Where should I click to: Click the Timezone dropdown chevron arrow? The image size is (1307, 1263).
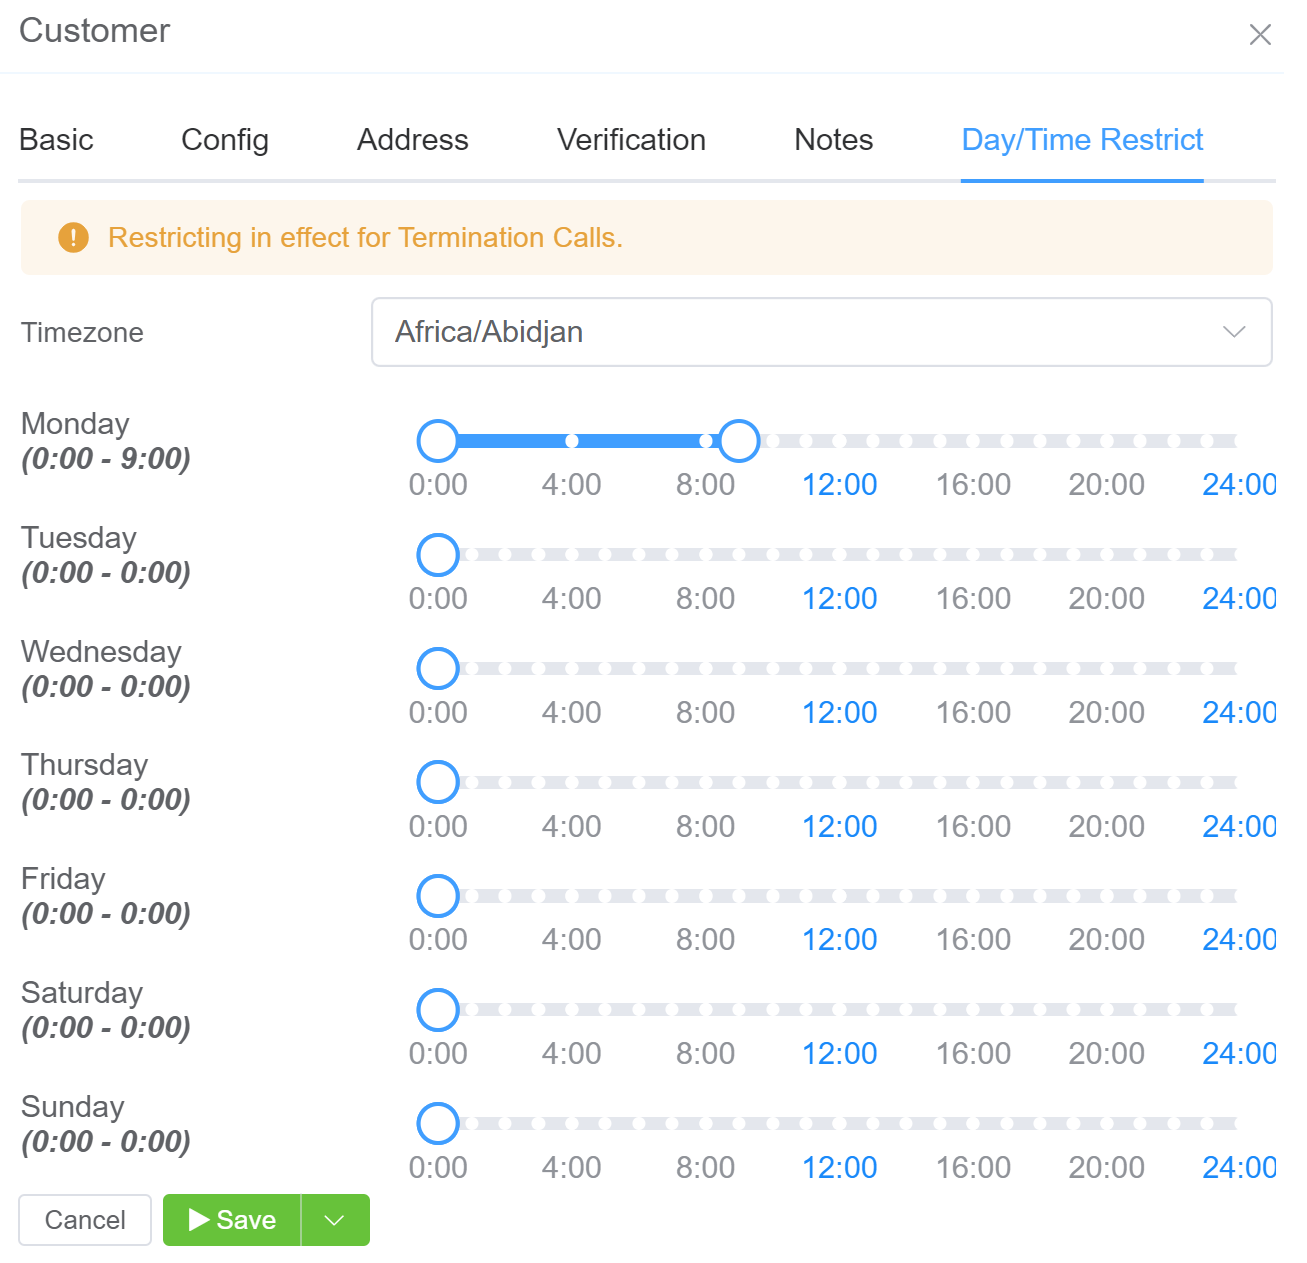pyautogui.click(x=1234, y=332)
